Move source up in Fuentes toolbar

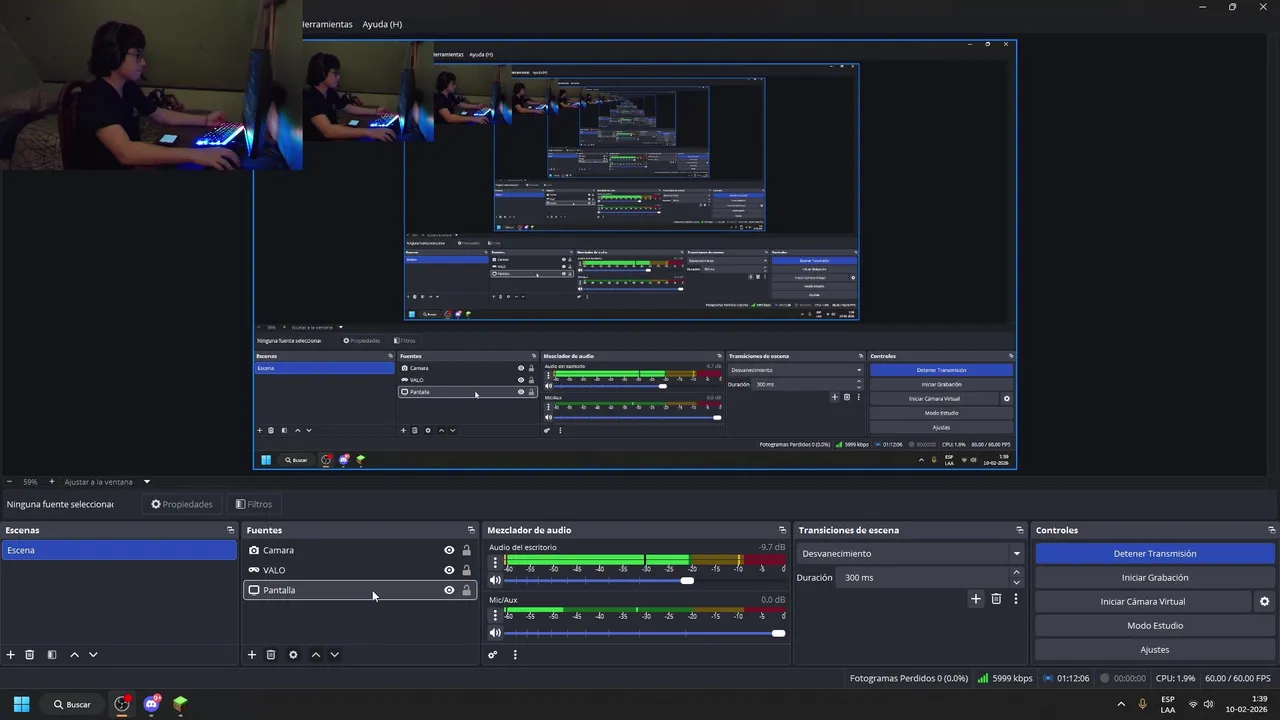[316, 655]
